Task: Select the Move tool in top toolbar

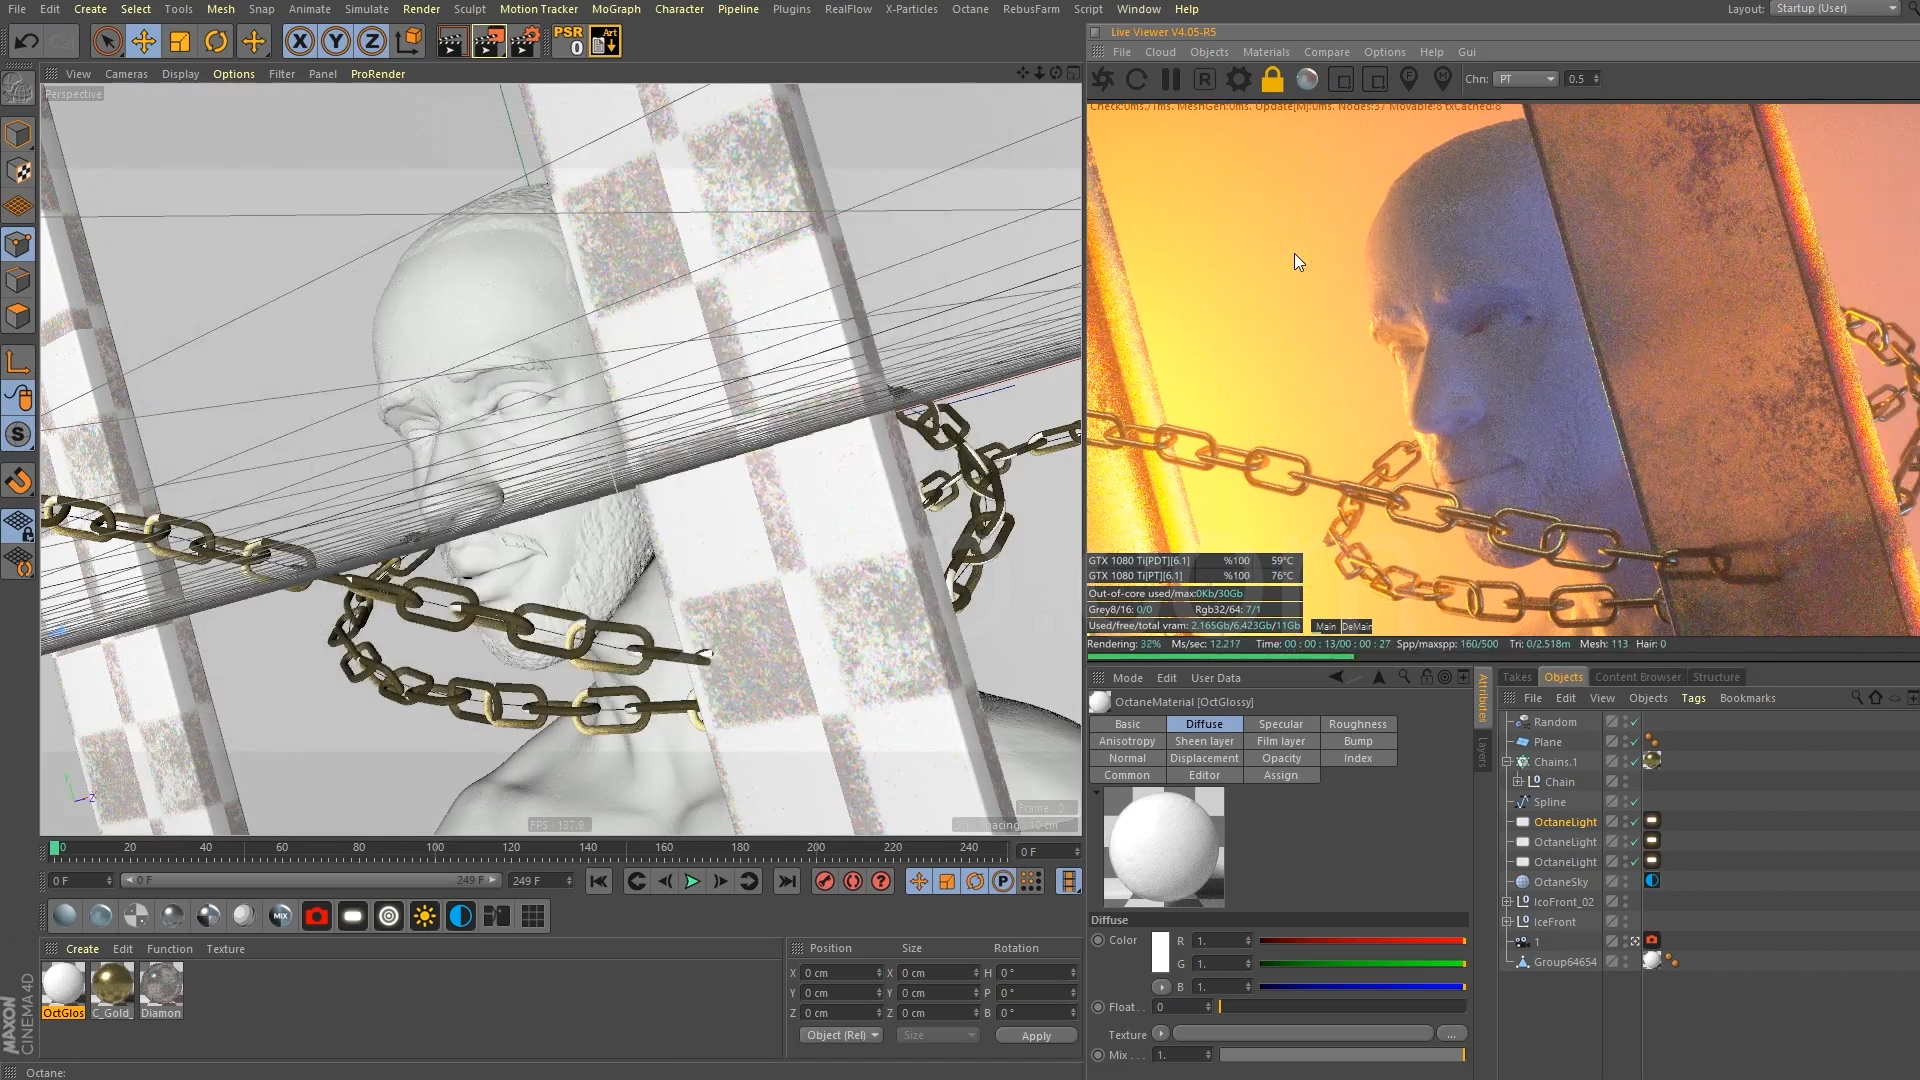Action: coord(144,41)
